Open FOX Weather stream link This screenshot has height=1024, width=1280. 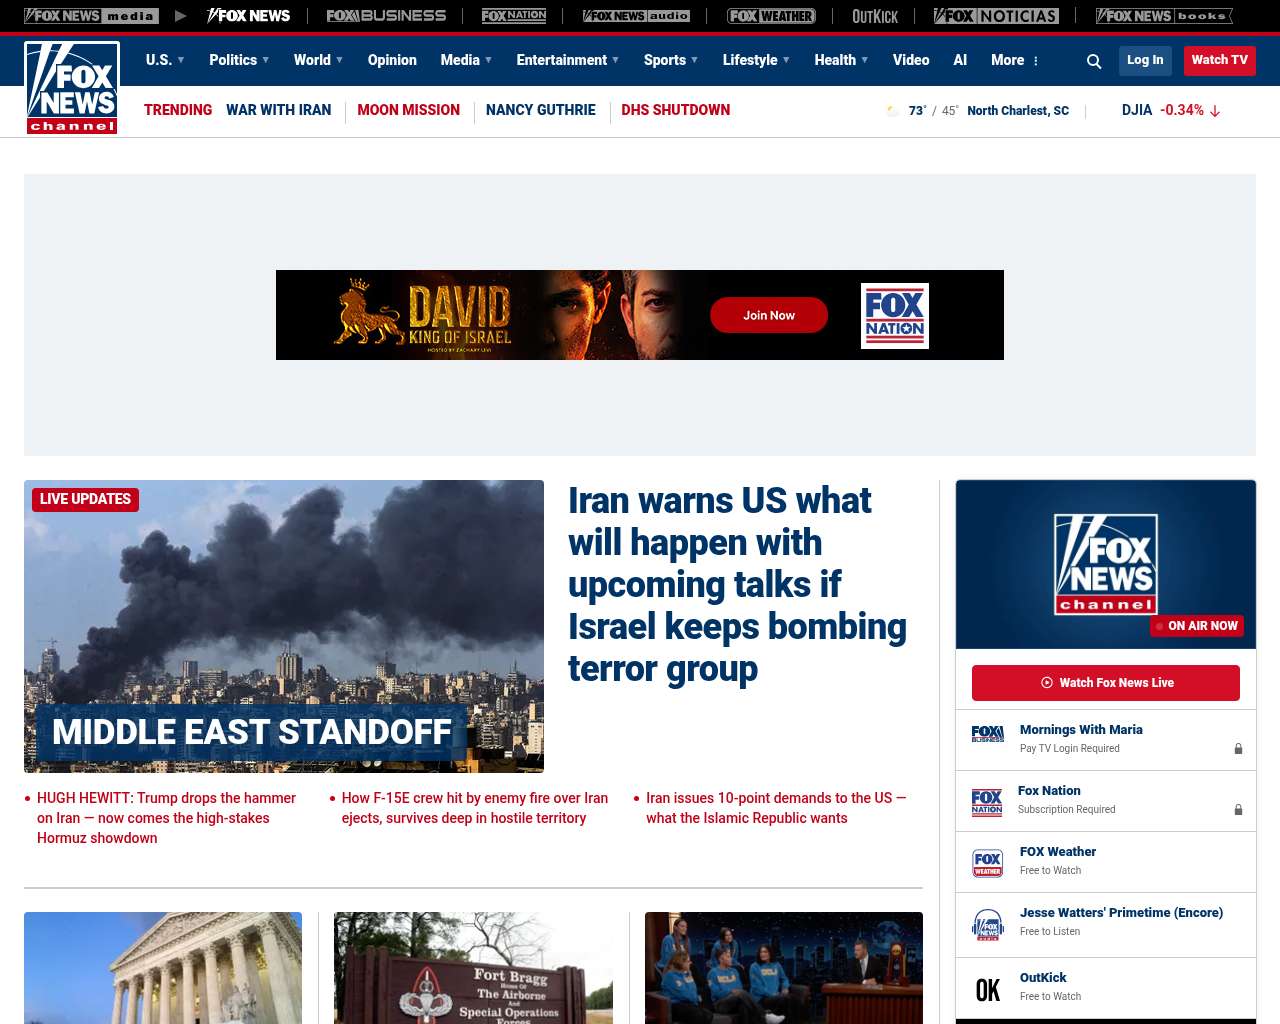coord(1058,852)
